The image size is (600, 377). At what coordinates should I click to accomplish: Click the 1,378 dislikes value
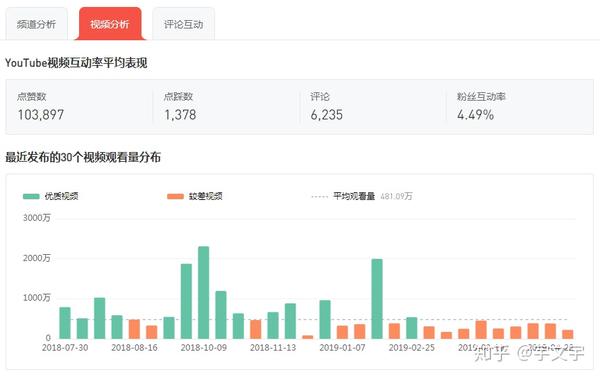click(x=180, y=114)
